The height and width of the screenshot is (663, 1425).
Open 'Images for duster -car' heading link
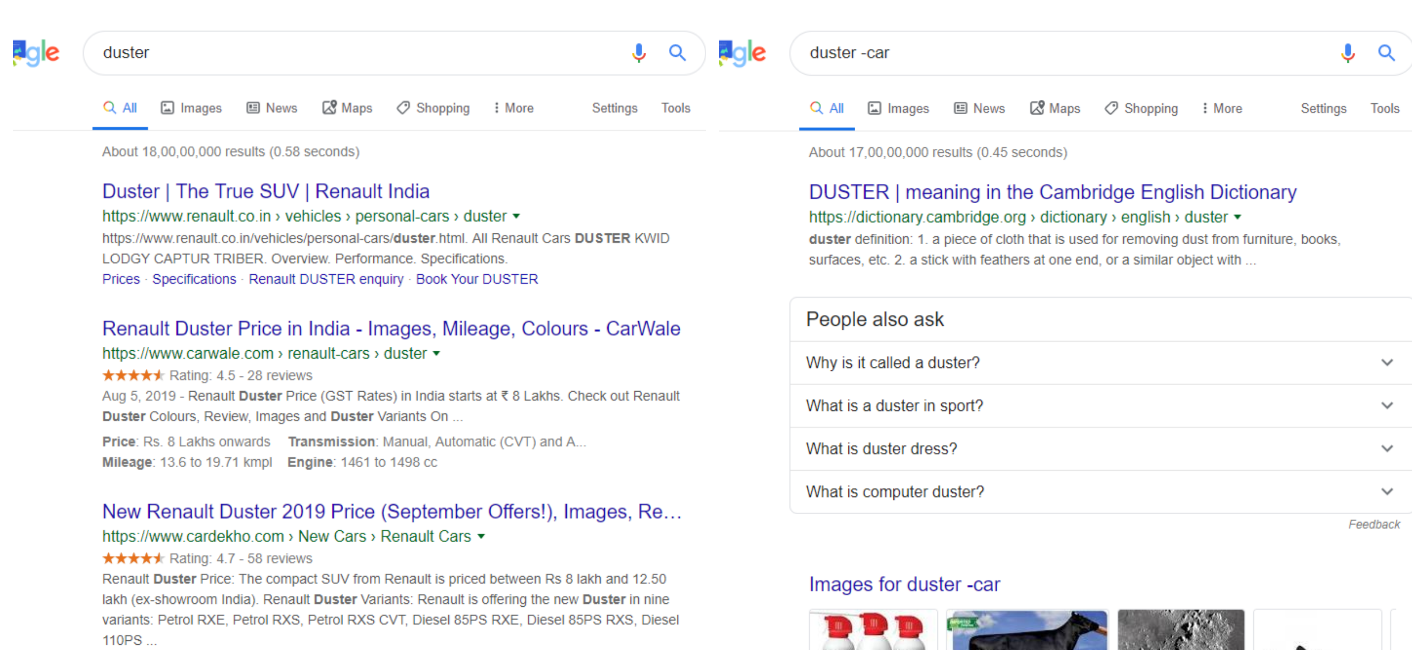tap(904, 585)
